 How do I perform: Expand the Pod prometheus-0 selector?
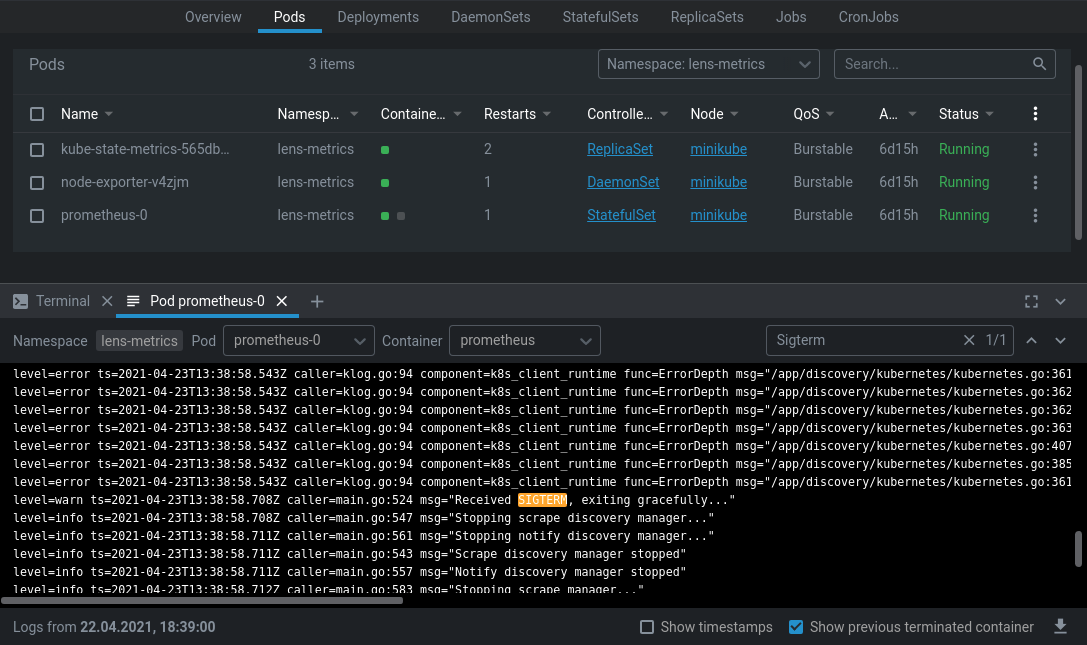click(299, 341)
